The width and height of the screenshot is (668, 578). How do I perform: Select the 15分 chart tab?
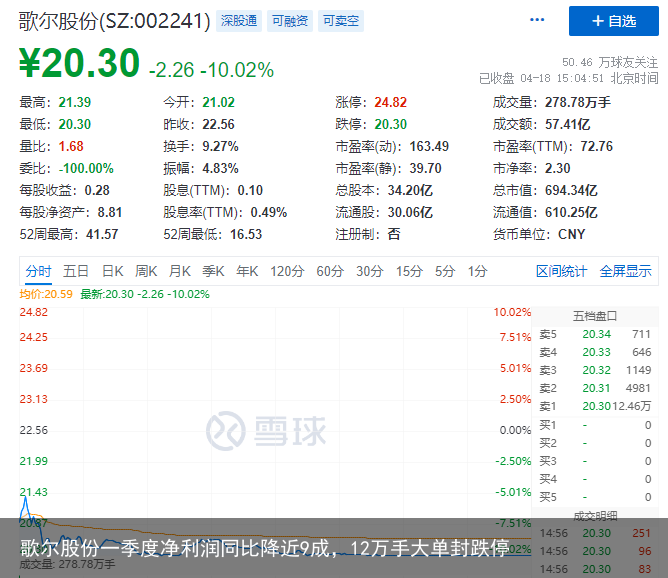coord(409,271)
